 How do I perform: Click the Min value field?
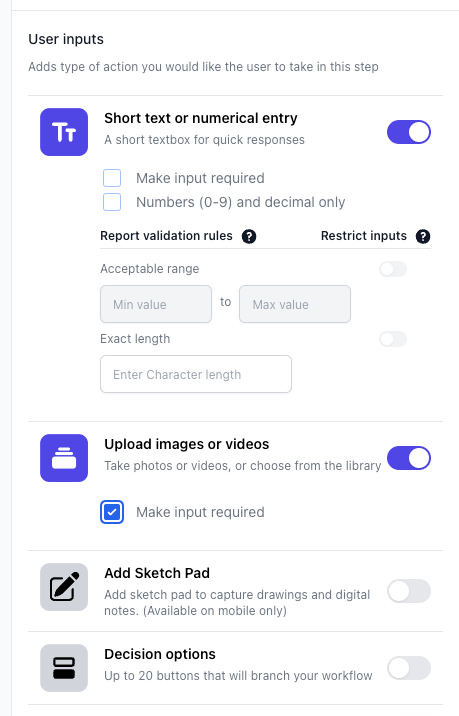click(x=156, y=304)
